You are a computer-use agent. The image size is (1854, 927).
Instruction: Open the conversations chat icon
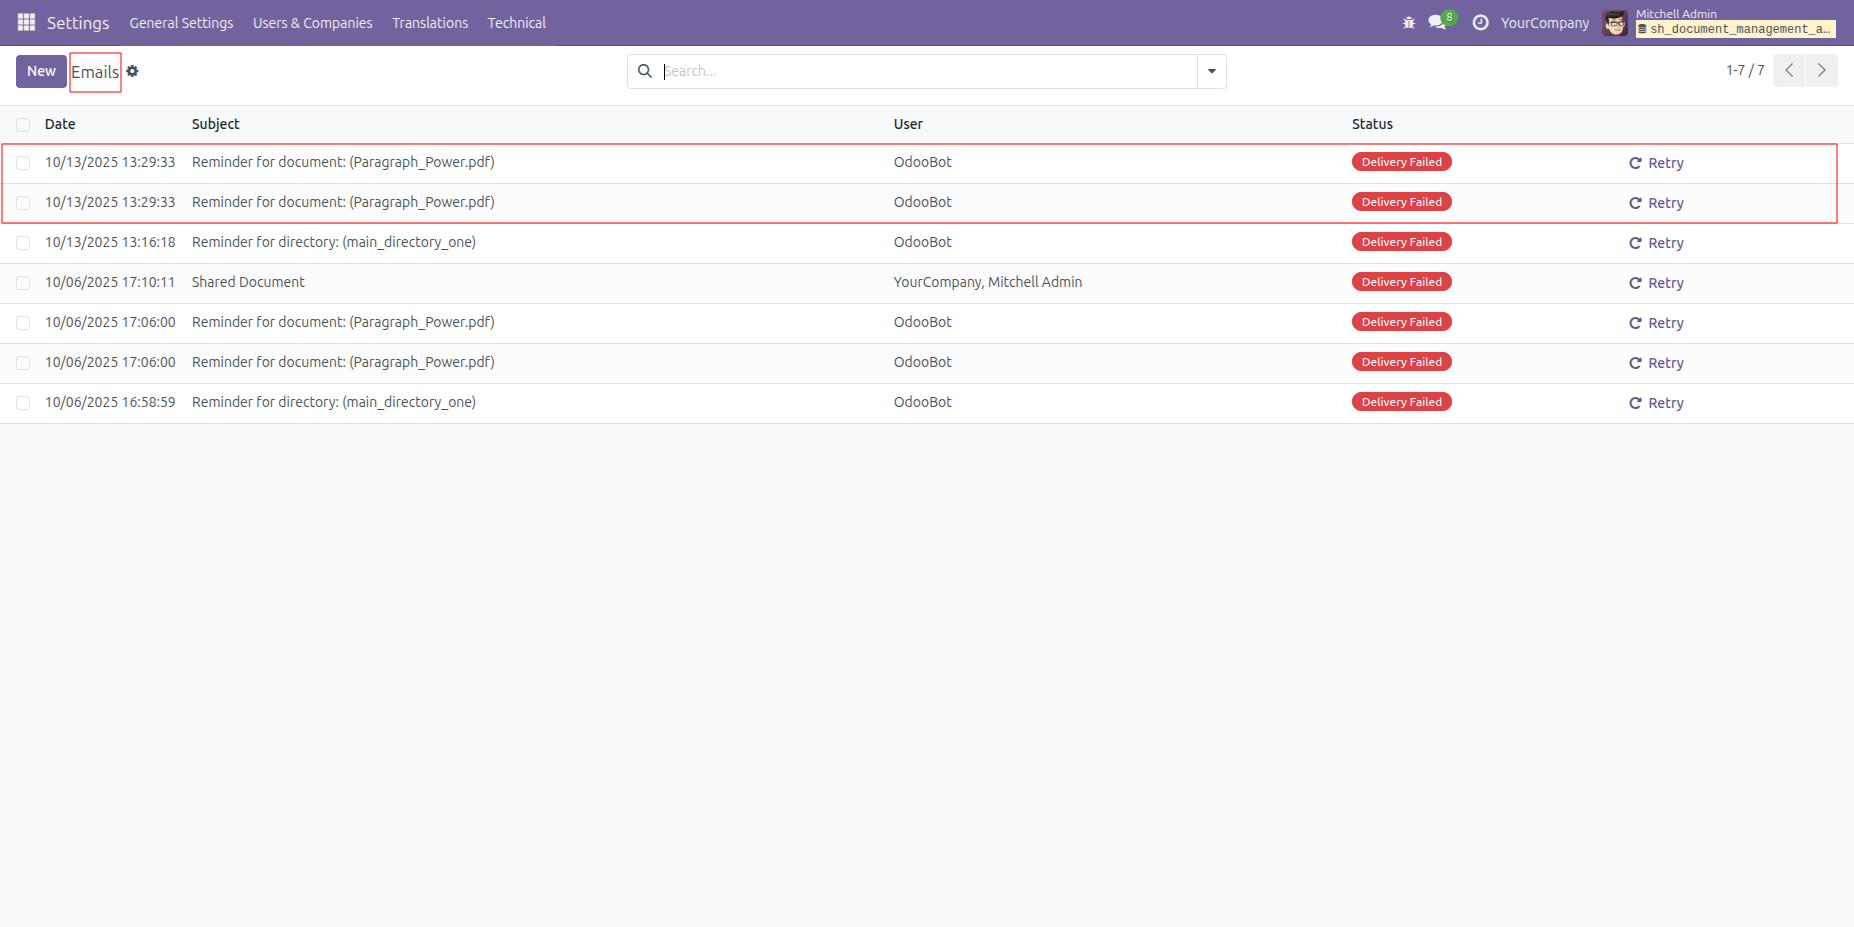1437,22
